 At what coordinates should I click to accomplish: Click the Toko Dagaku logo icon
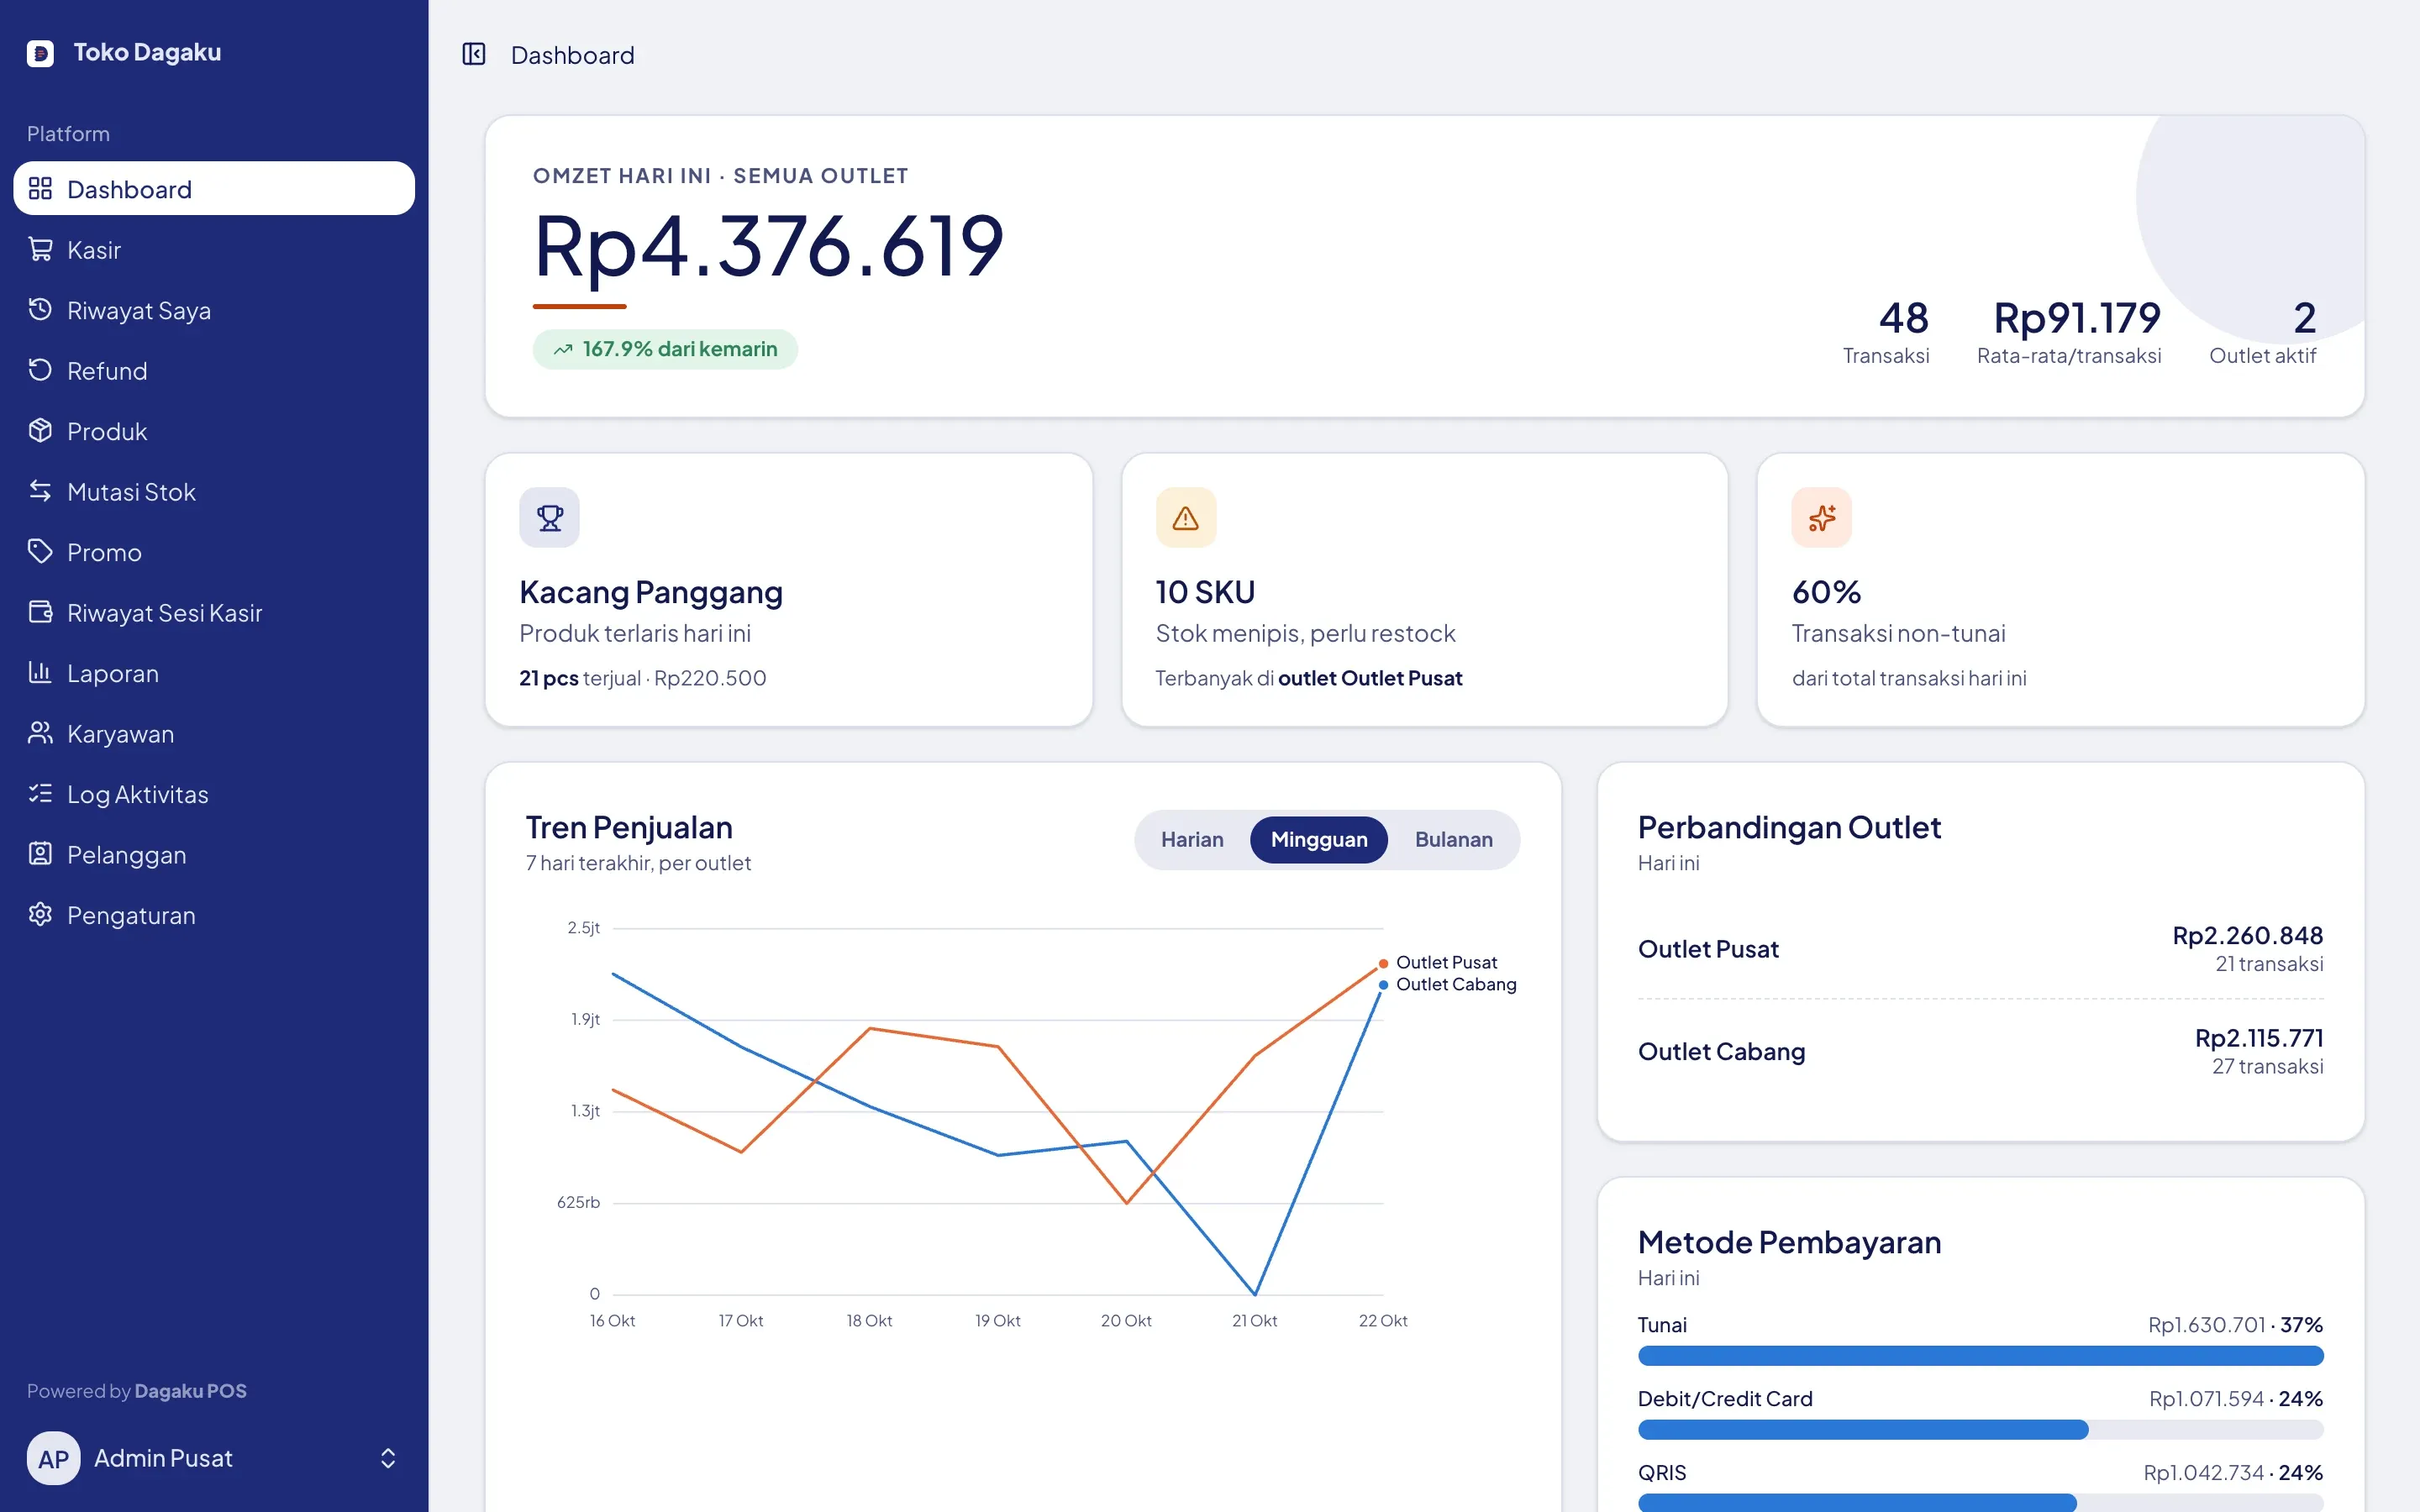point(40,53)
